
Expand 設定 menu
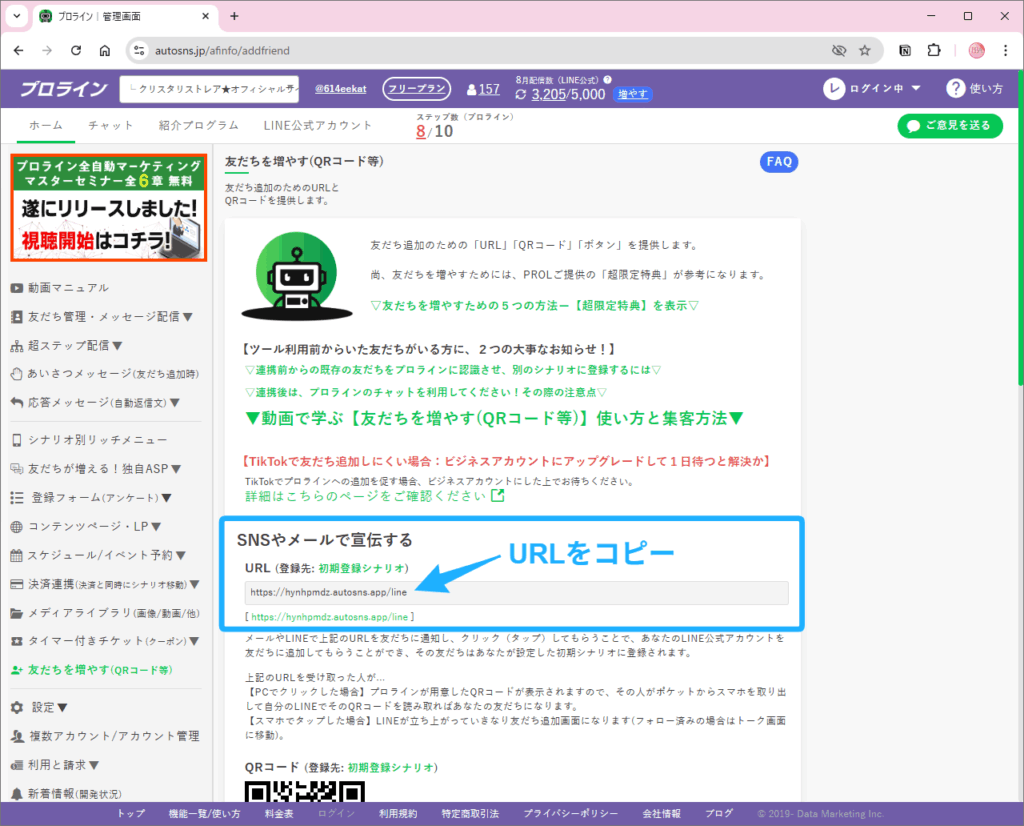click(39, 707)
